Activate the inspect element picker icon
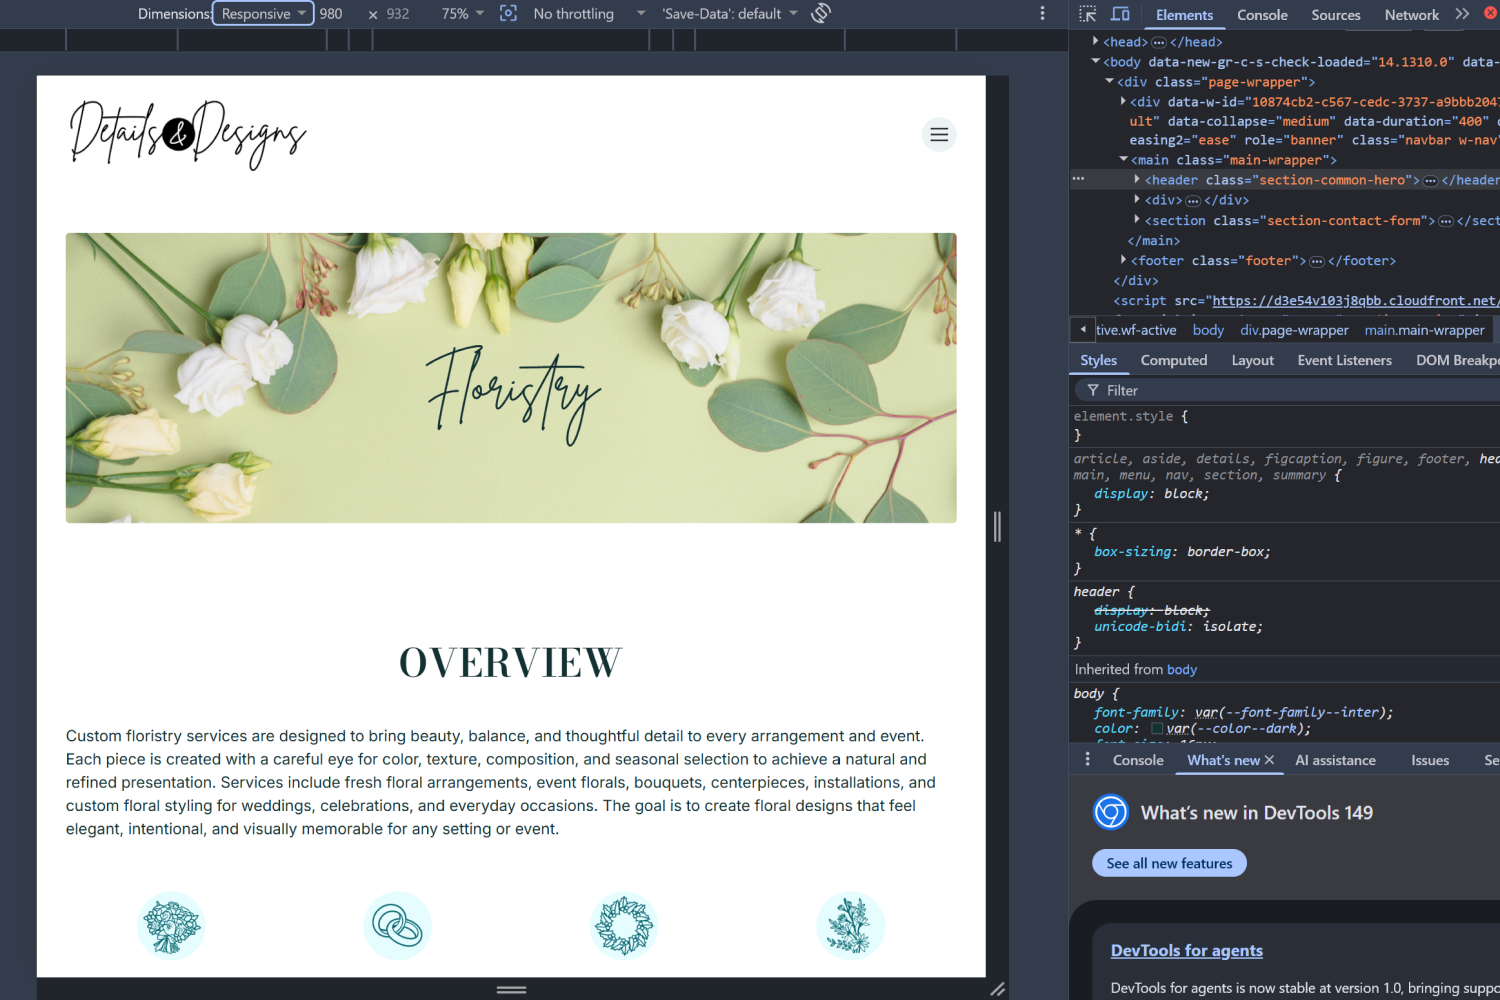Viewport: 1500px width, 1000px height. point(1088,14)
